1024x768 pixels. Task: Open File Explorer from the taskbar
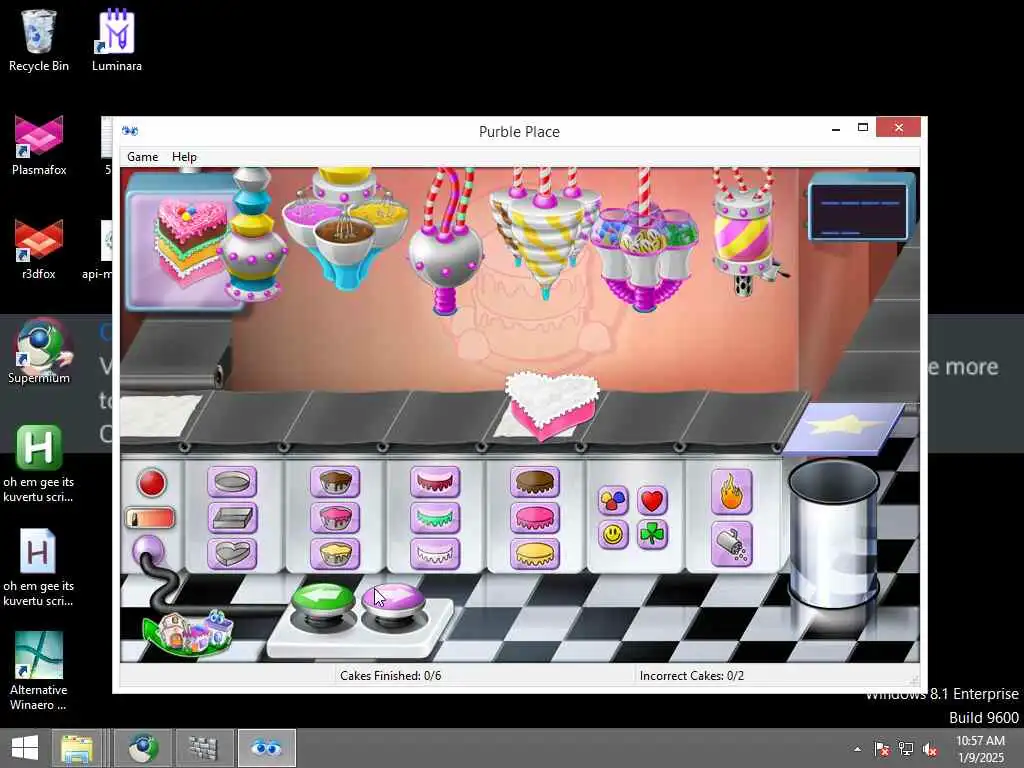(77, 748)
